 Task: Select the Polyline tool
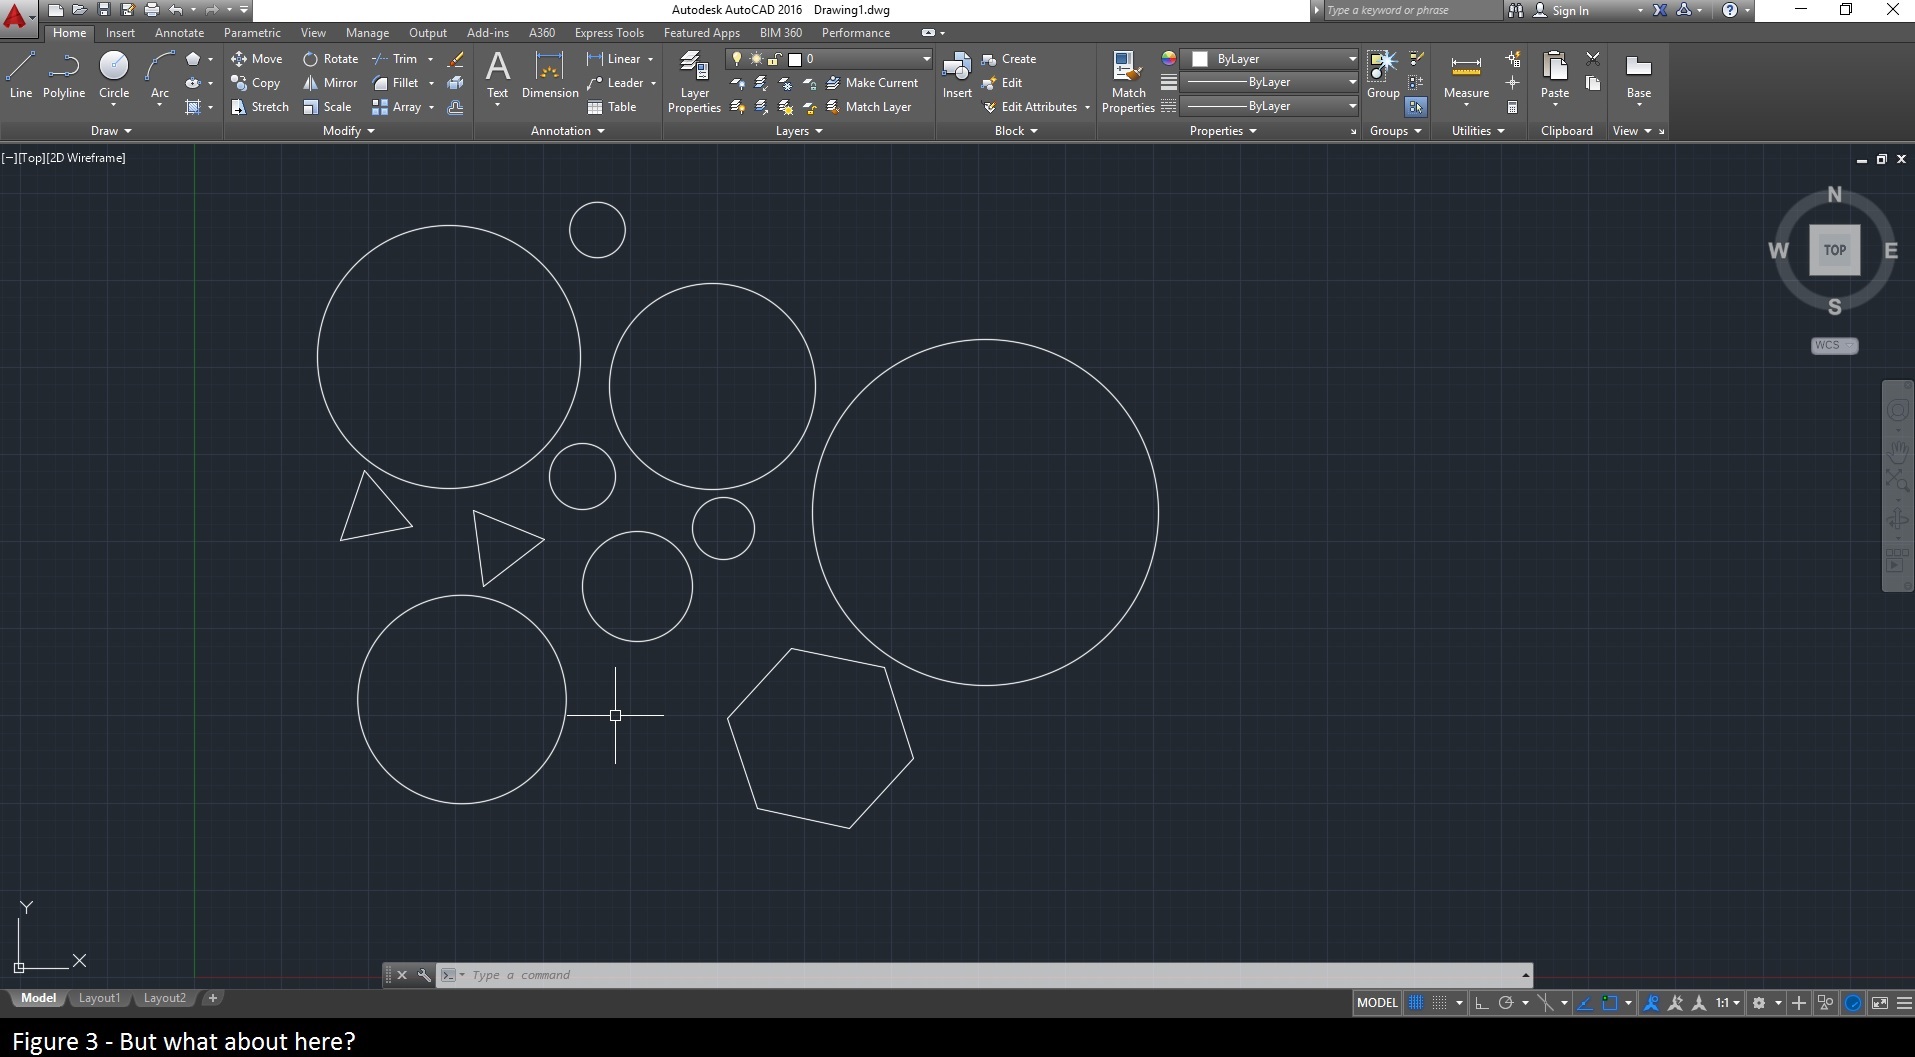(63, 72)
